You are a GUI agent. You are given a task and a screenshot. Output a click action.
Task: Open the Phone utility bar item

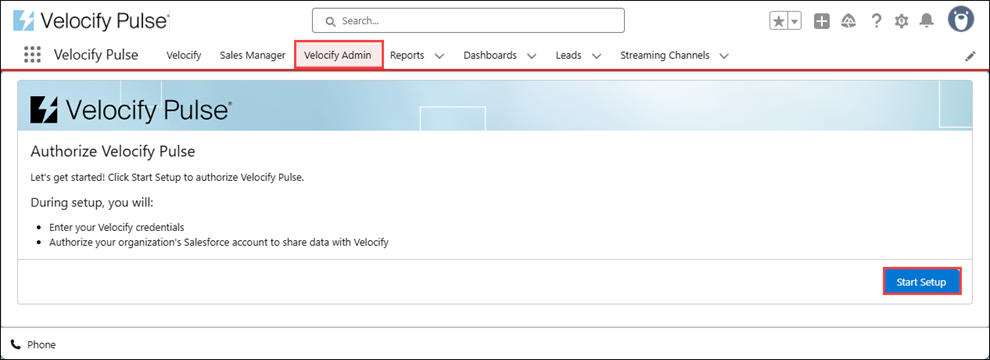click(x=34, y=345)
